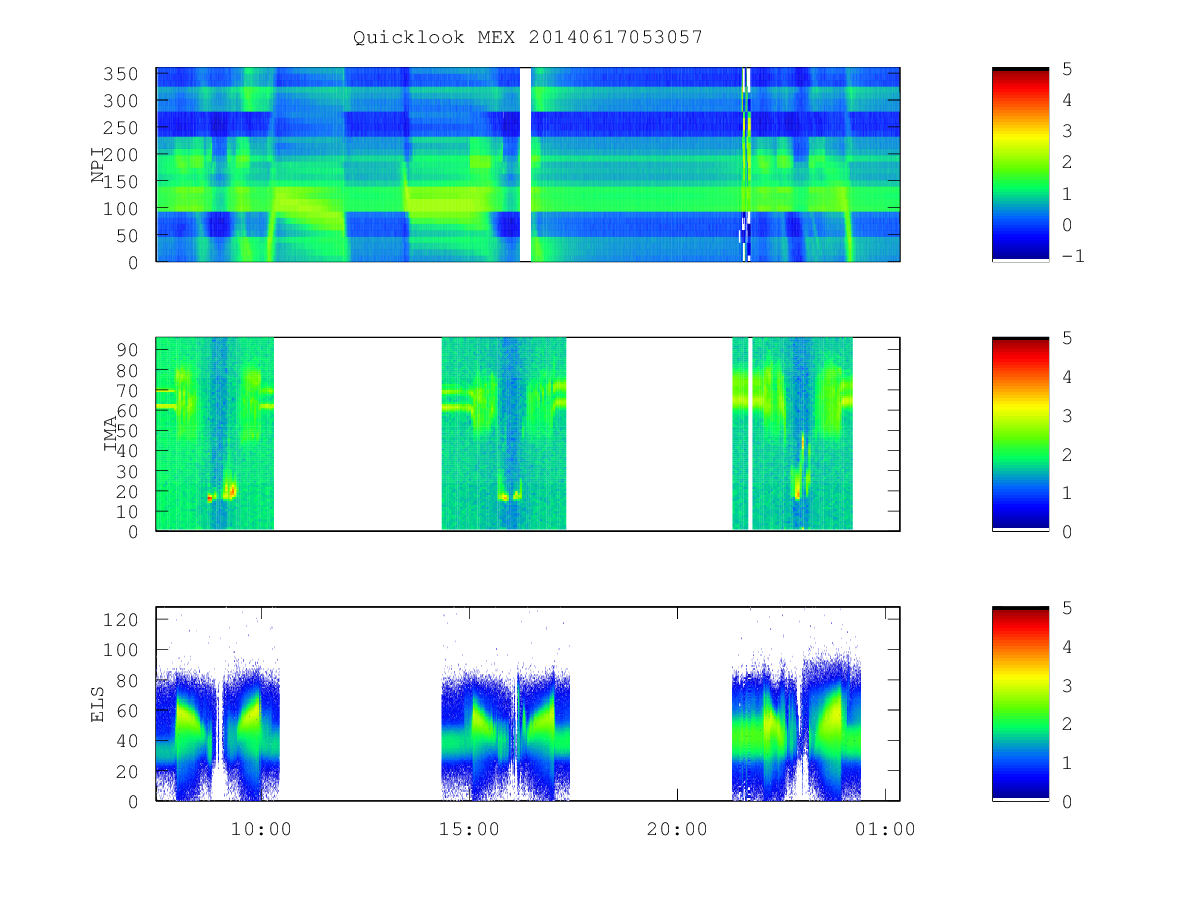Click the wide white data gap in NPI panel
1200x900 pixels.
coord(526,165)
